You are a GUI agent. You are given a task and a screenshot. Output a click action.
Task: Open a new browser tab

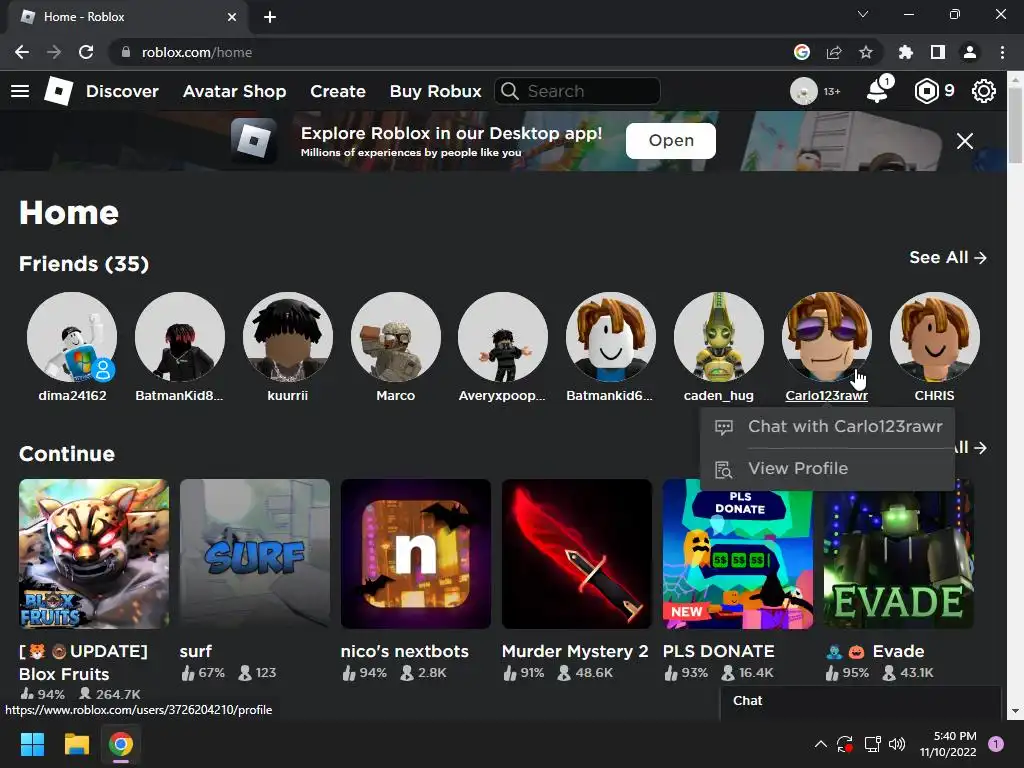pos(270,17)
